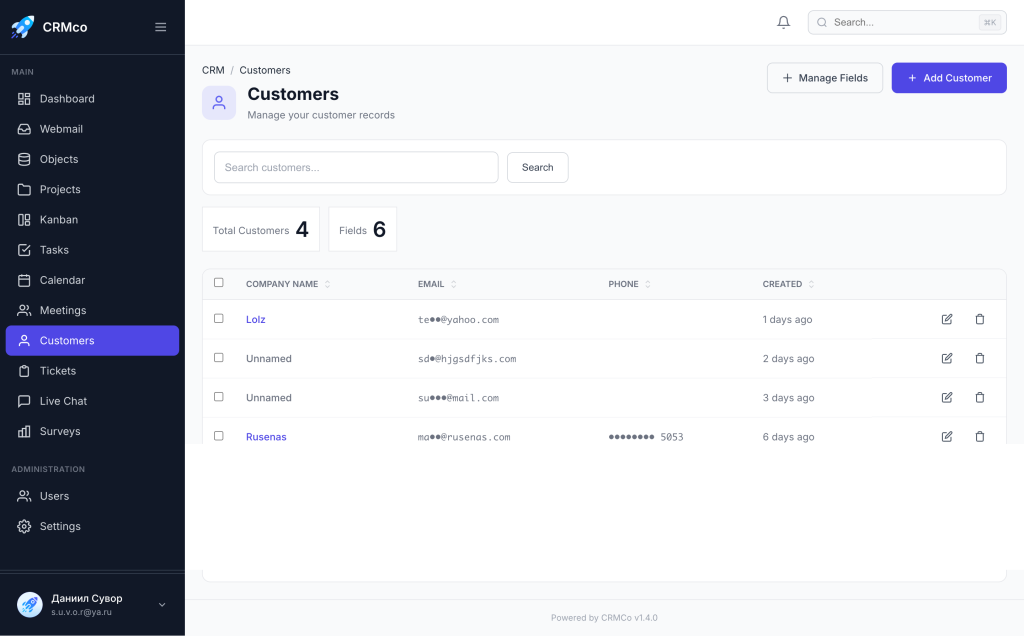Sort by Company Name column arrows
This screenshot has width=1024, height=636.
pos(327,284)
